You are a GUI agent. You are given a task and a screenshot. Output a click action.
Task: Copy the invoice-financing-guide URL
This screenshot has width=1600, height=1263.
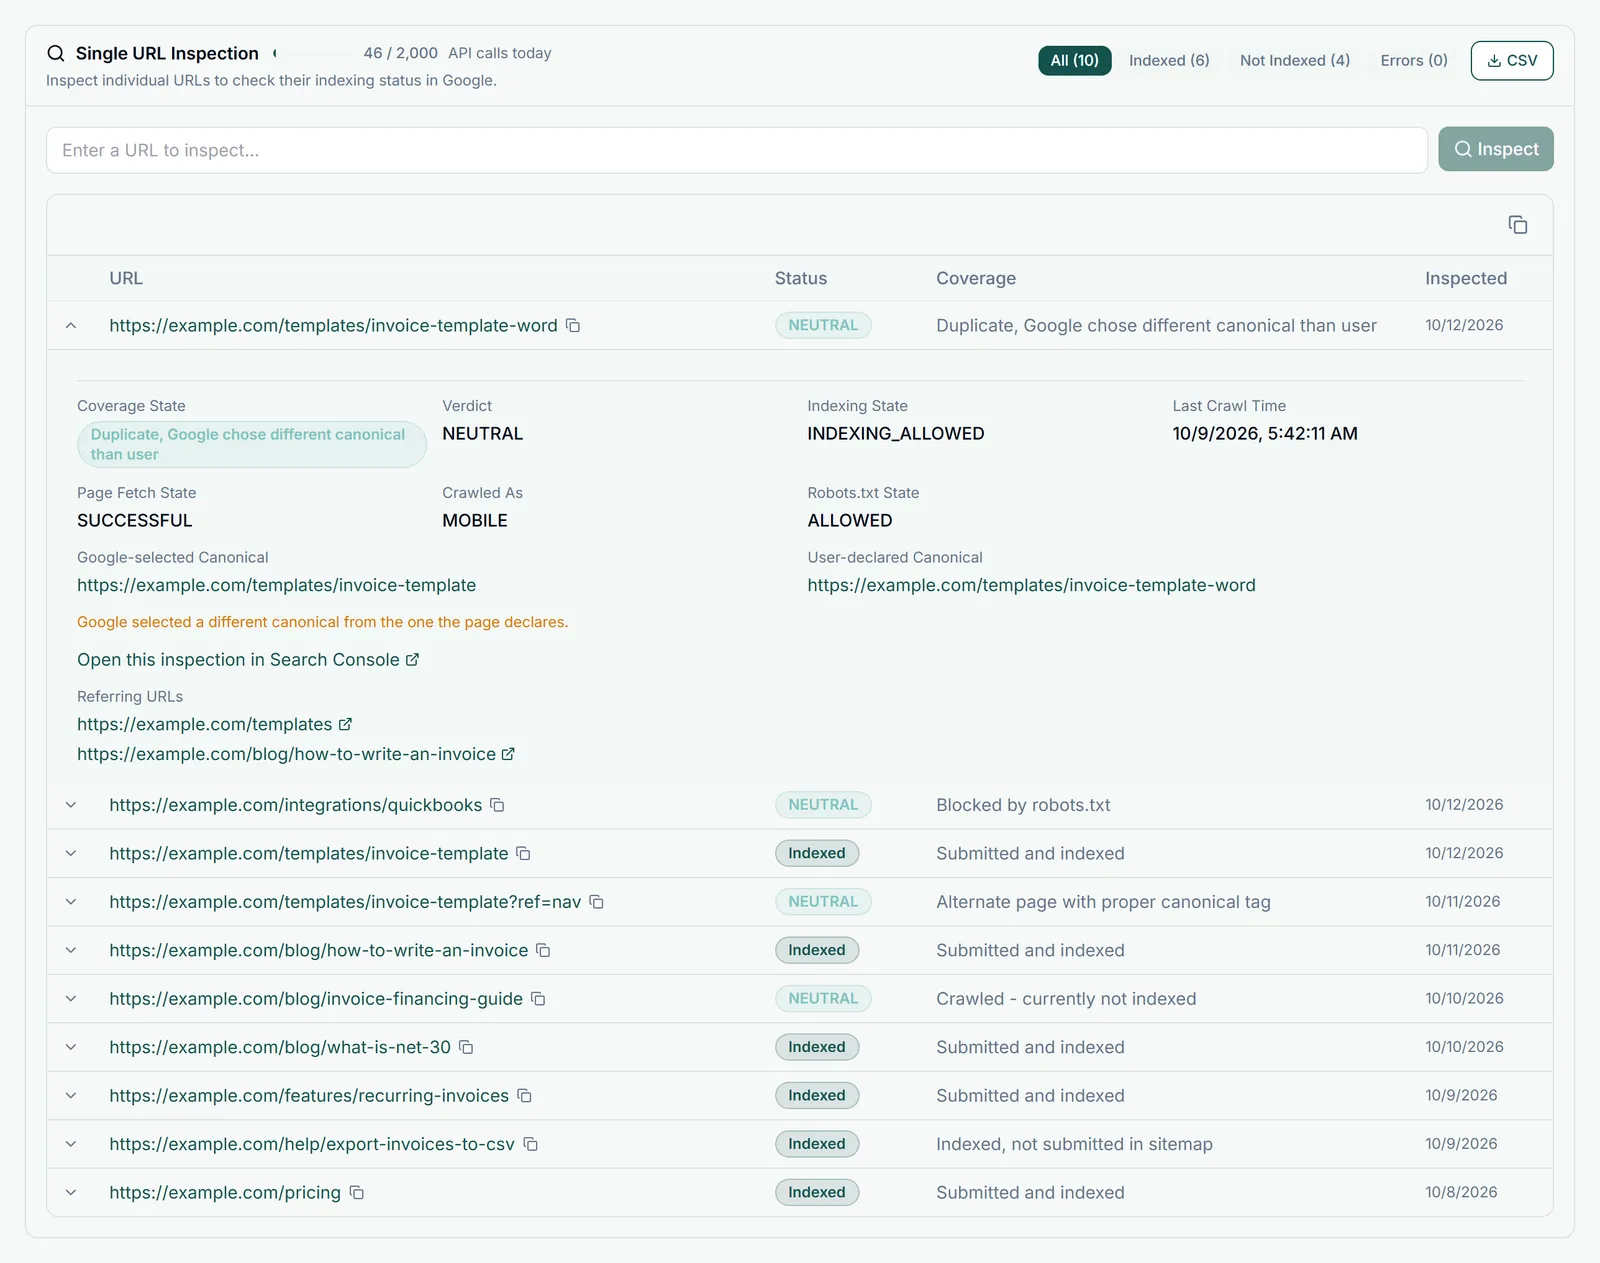(538, 999)
